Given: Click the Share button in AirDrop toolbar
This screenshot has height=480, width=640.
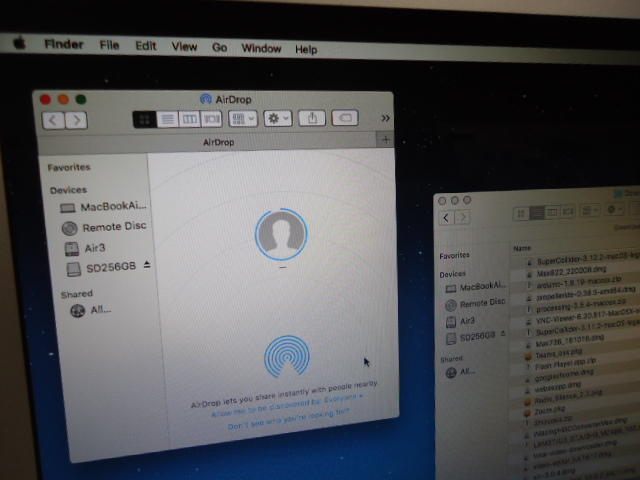Looking at the screenshot, I should pyautogui.click(x=312, y=118).
